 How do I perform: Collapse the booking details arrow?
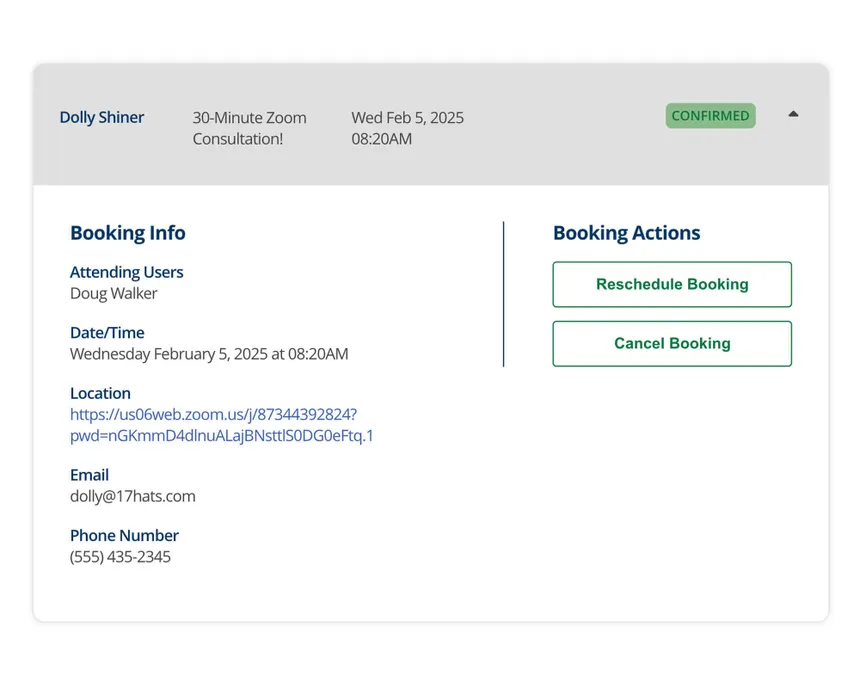click(x=793, y=114)
